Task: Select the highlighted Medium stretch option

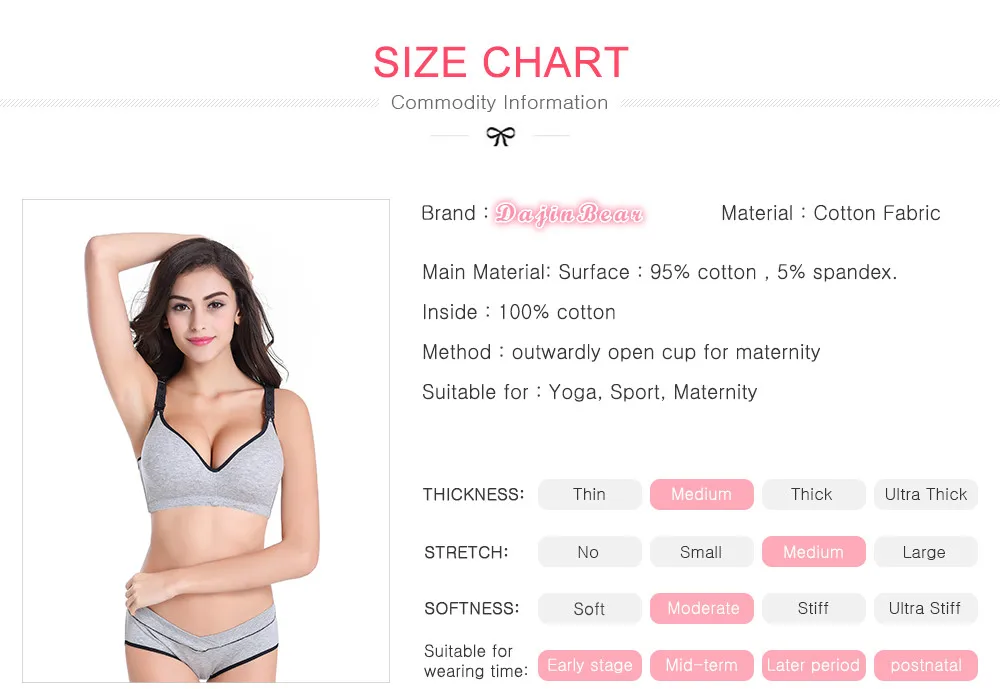Action: [813, 552]
